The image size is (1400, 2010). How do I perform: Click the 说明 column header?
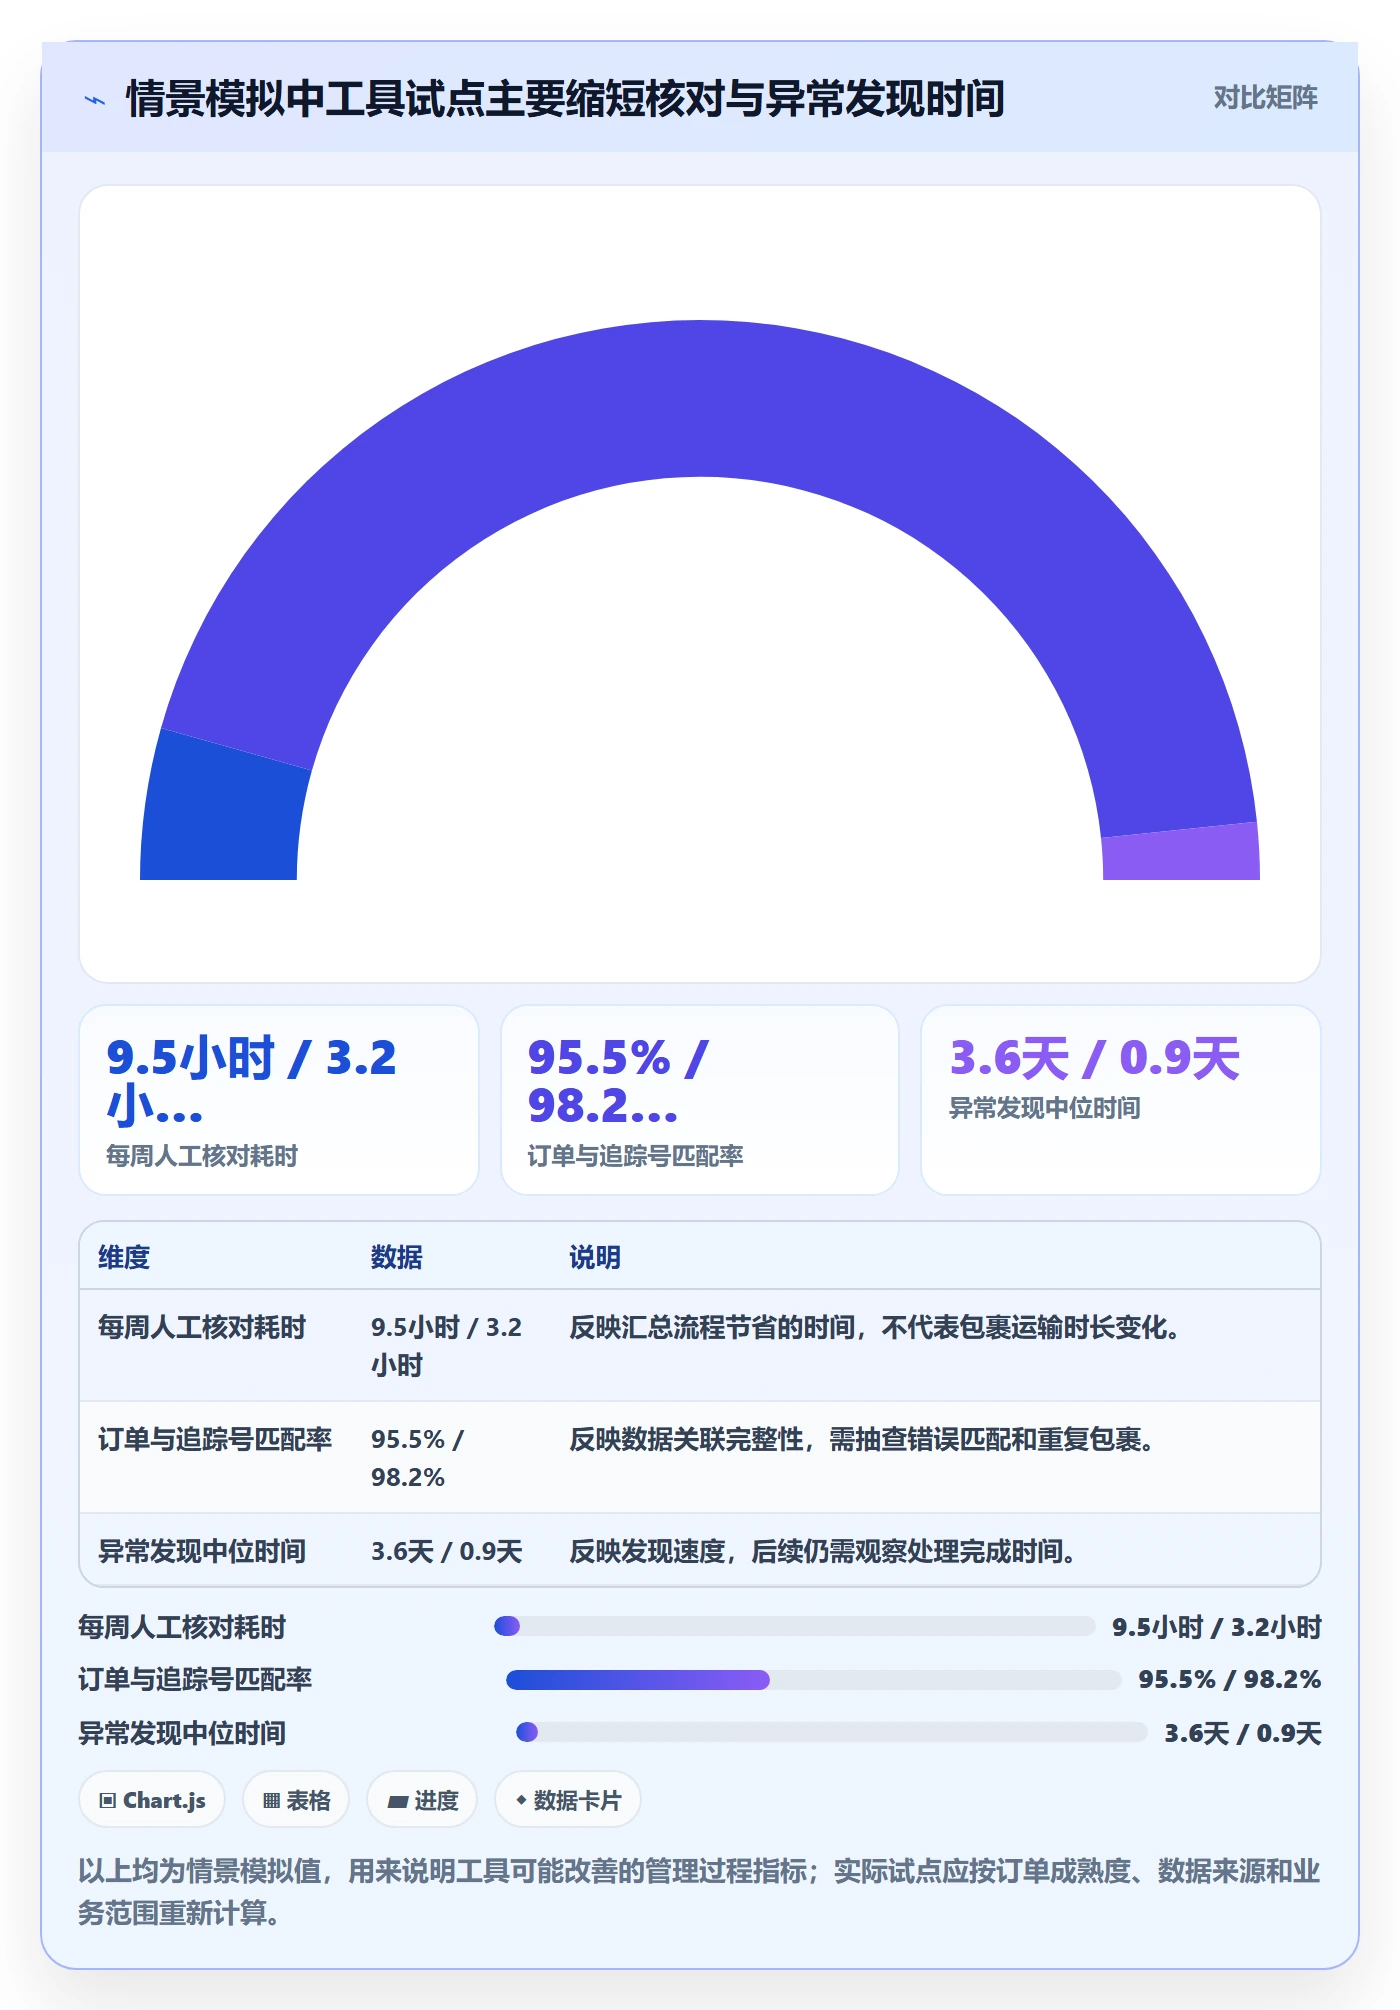pyautogui.click(x=595, y=1257)
